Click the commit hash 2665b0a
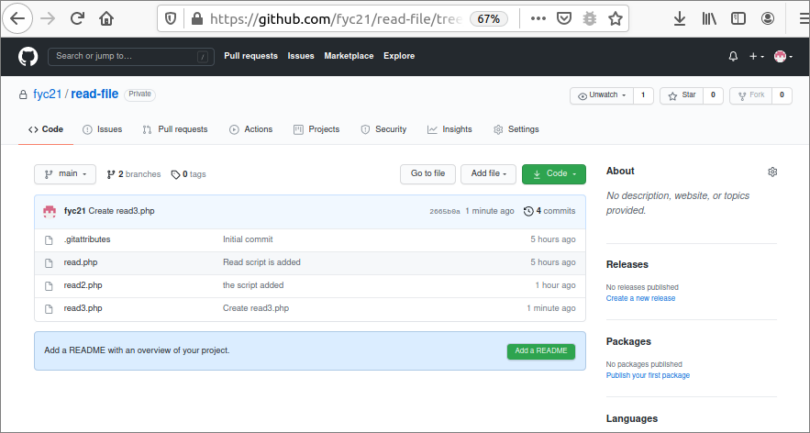Screen dimensions: 810x433 click(445, 211)
